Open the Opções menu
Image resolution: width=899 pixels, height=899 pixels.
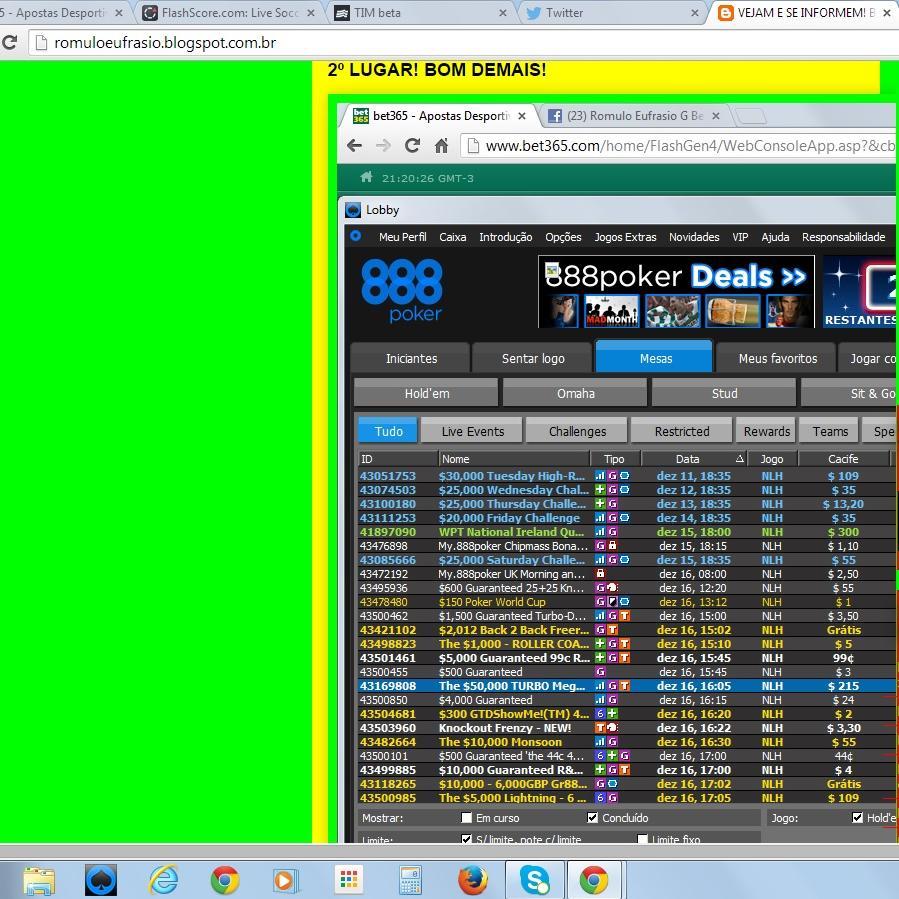coord(563,237)
